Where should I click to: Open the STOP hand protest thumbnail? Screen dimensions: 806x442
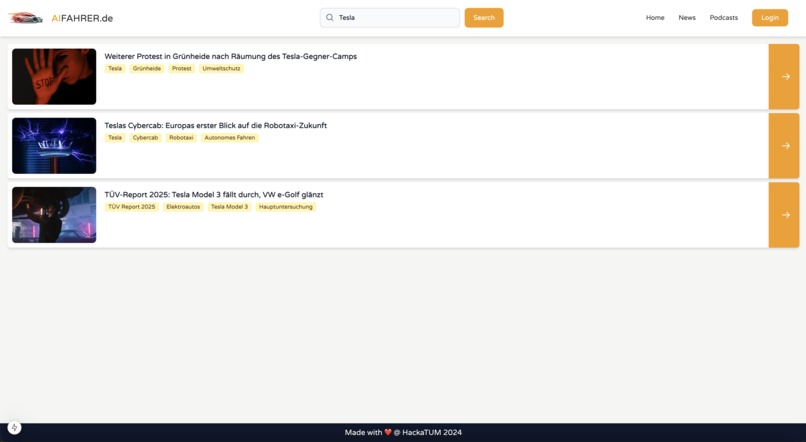(54, 77)
